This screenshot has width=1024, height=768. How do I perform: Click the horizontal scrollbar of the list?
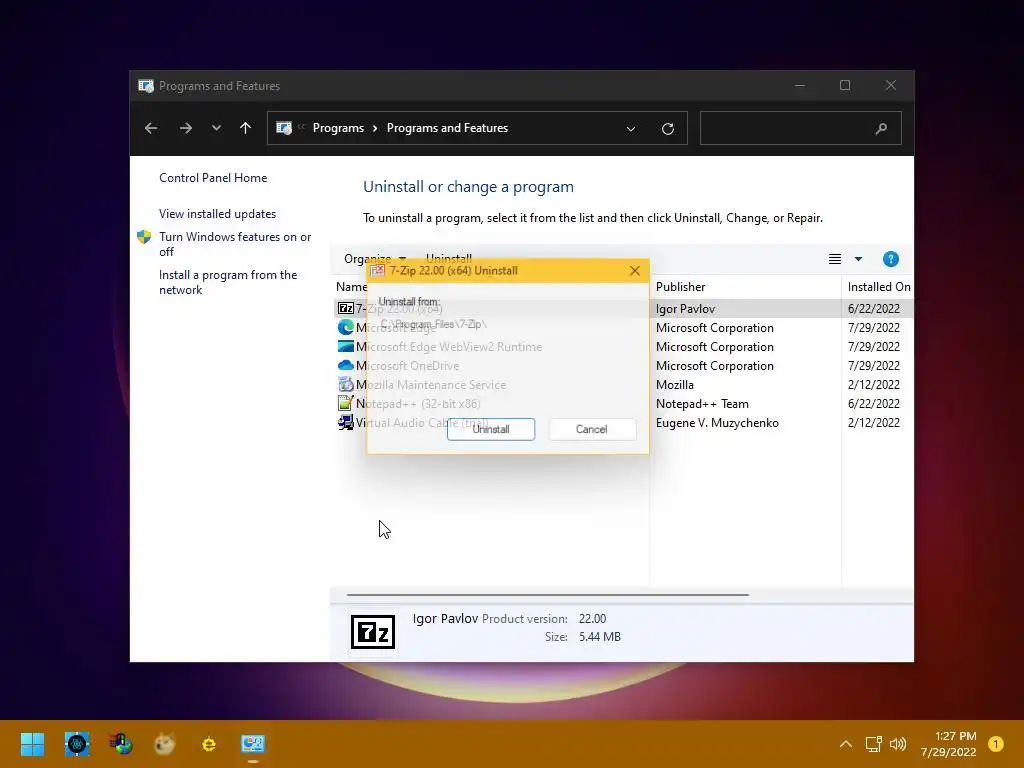point(547,595)
